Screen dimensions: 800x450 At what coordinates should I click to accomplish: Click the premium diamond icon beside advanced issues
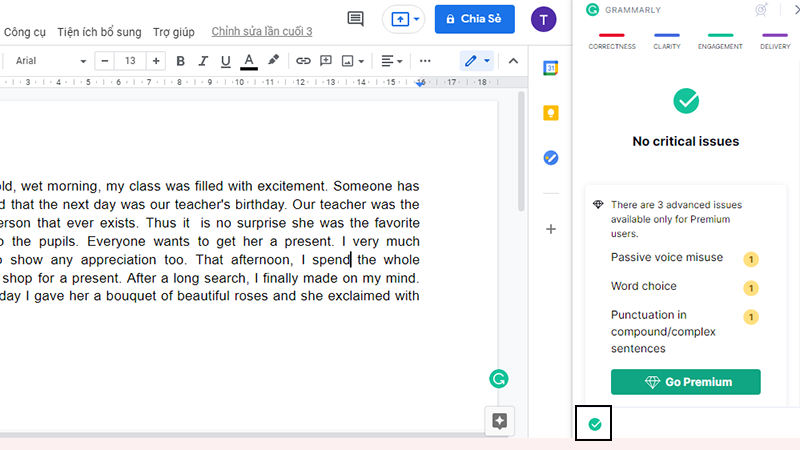point(598,205)
